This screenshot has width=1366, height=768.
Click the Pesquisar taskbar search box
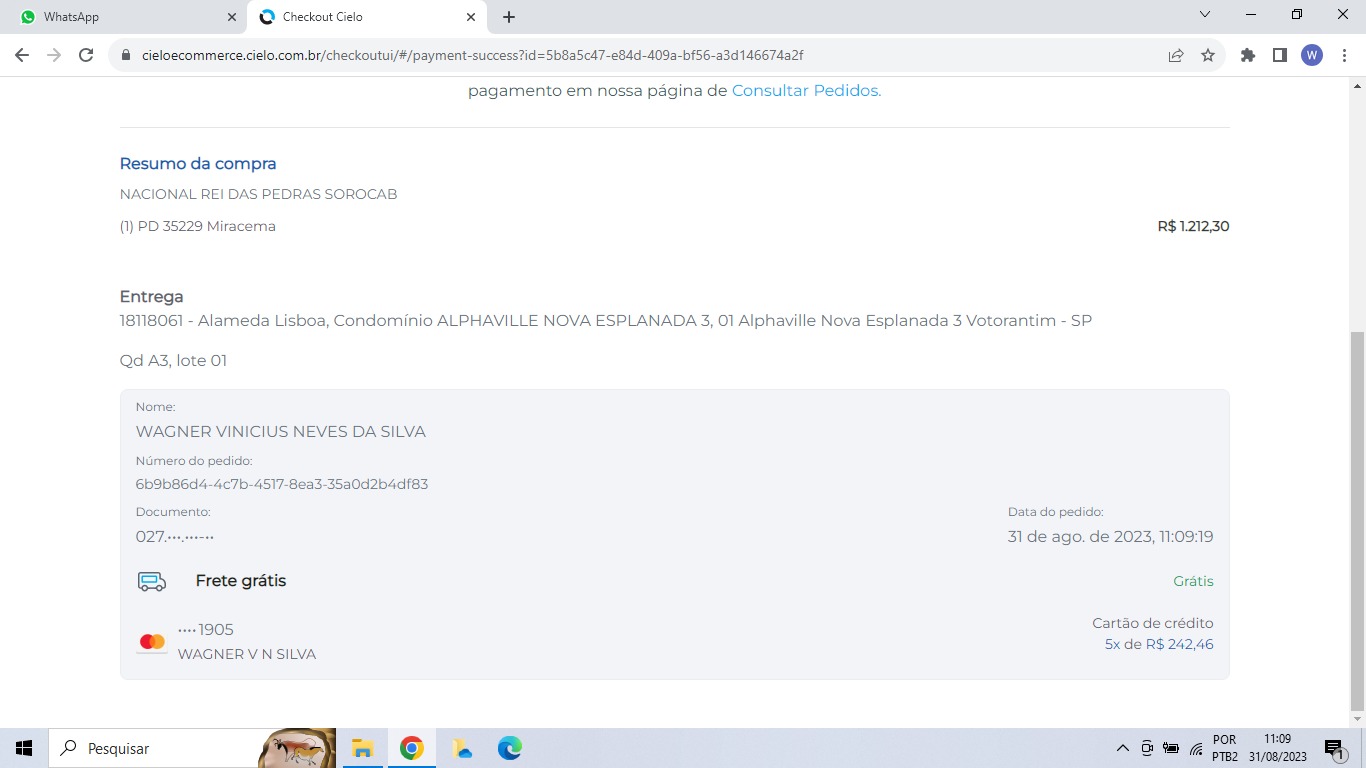pyautogui.click(x=160, y=748)
